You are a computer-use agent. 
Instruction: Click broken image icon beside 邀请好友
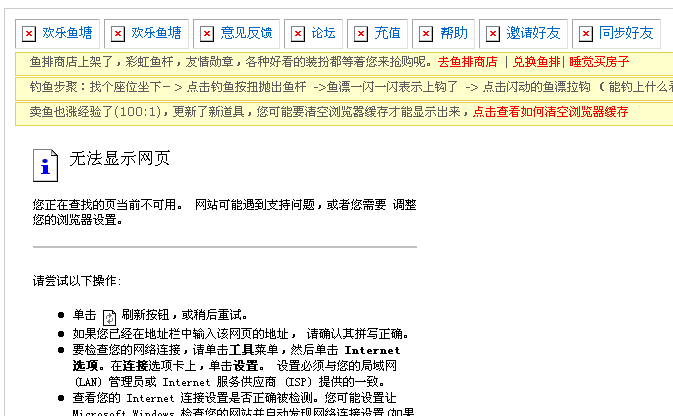coord(493,33)
